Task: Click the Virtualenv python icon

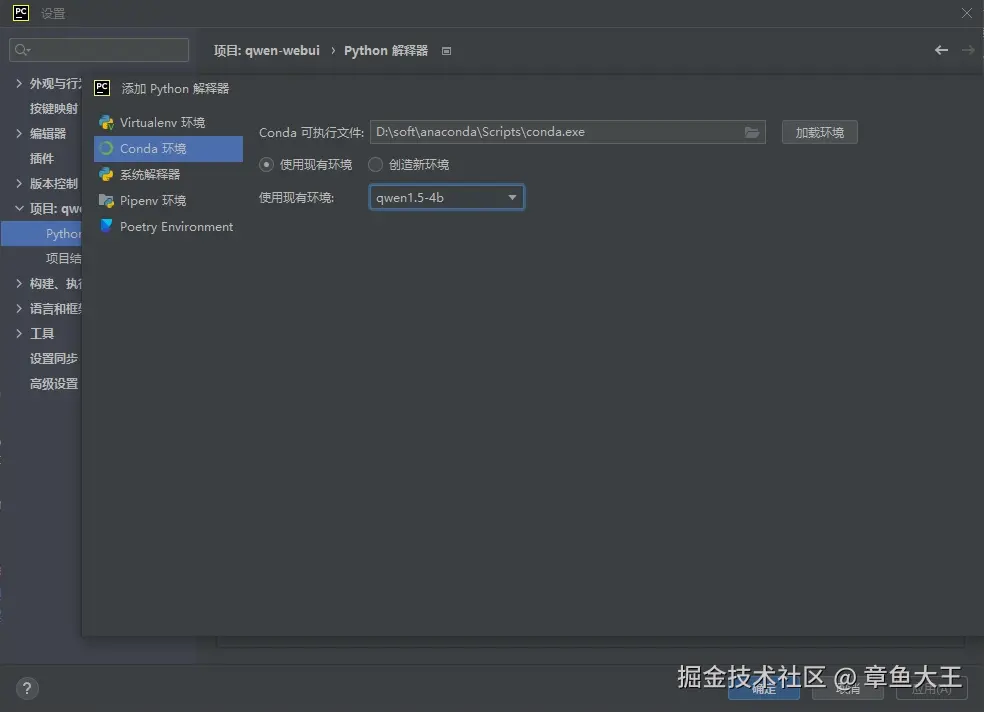Action: tap(106, 122)
